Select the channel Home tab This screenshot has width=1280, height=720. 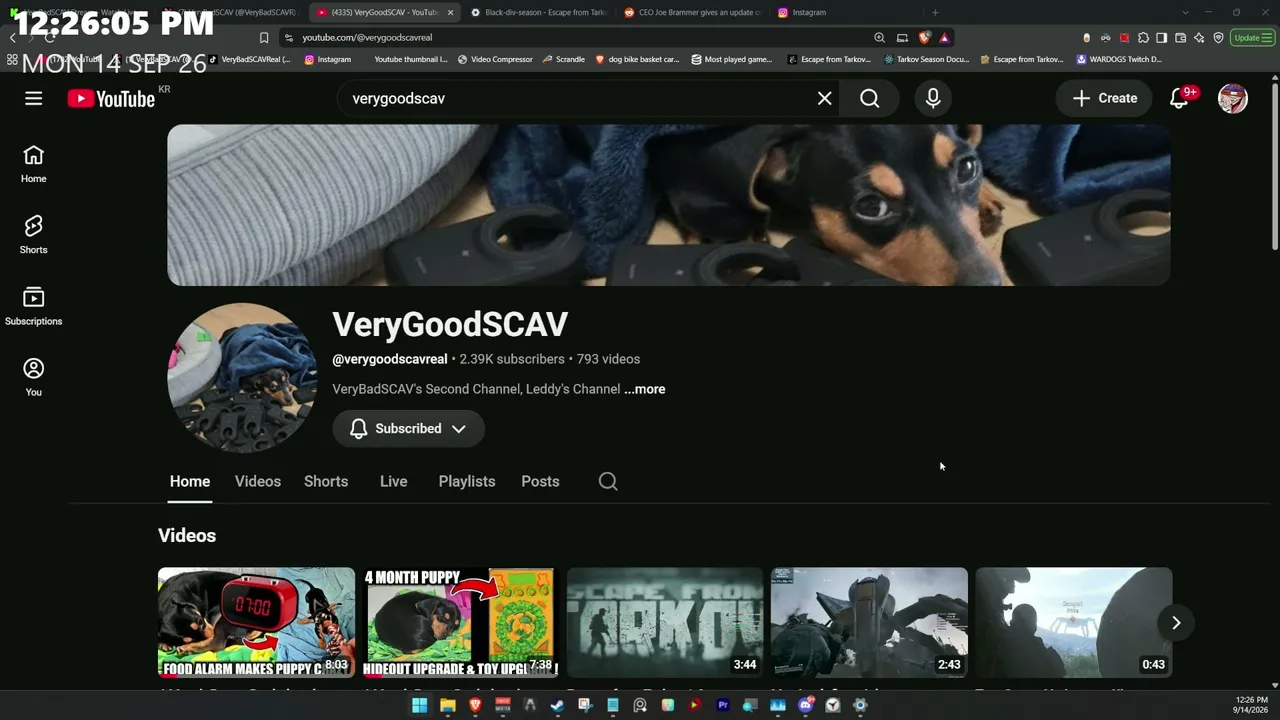190,481
